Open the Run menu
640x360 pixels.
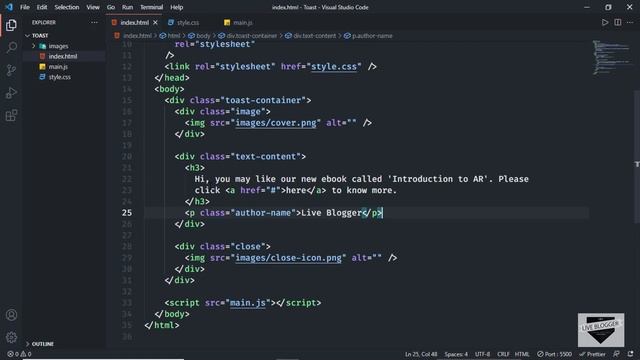(127, 7)
